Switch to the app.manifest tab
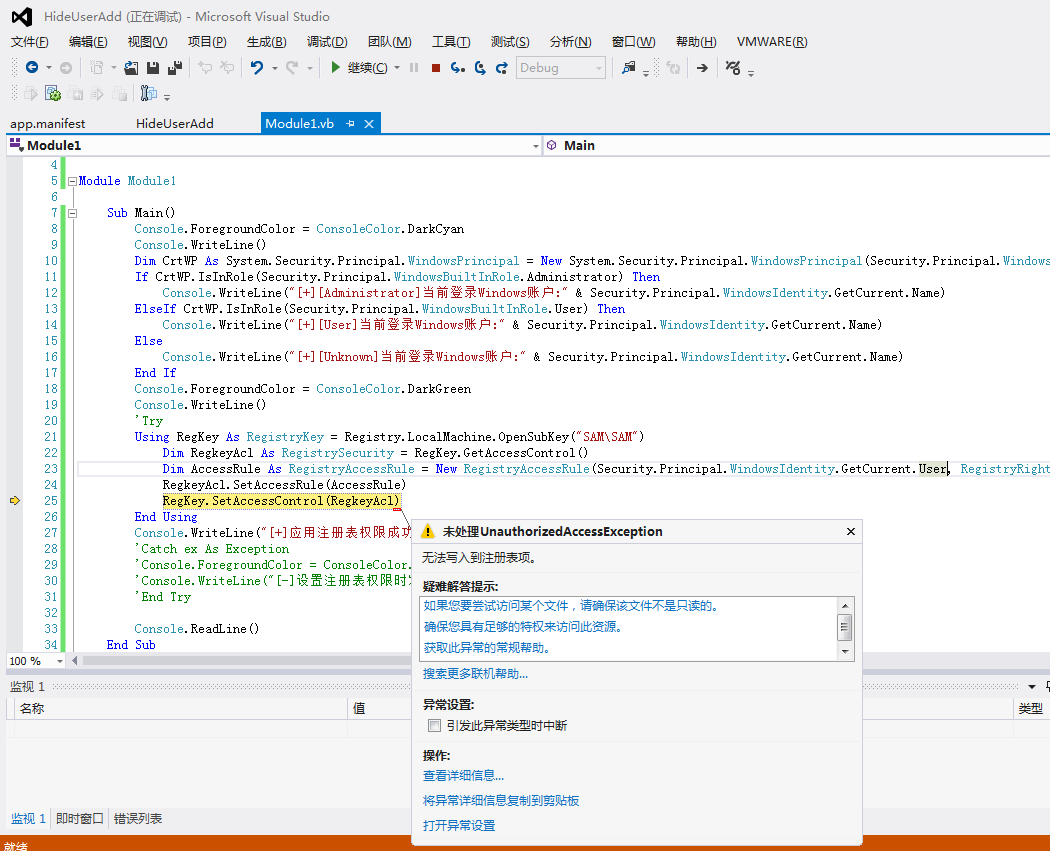Screen dimensions: 1050x851 tap(47, 124)
